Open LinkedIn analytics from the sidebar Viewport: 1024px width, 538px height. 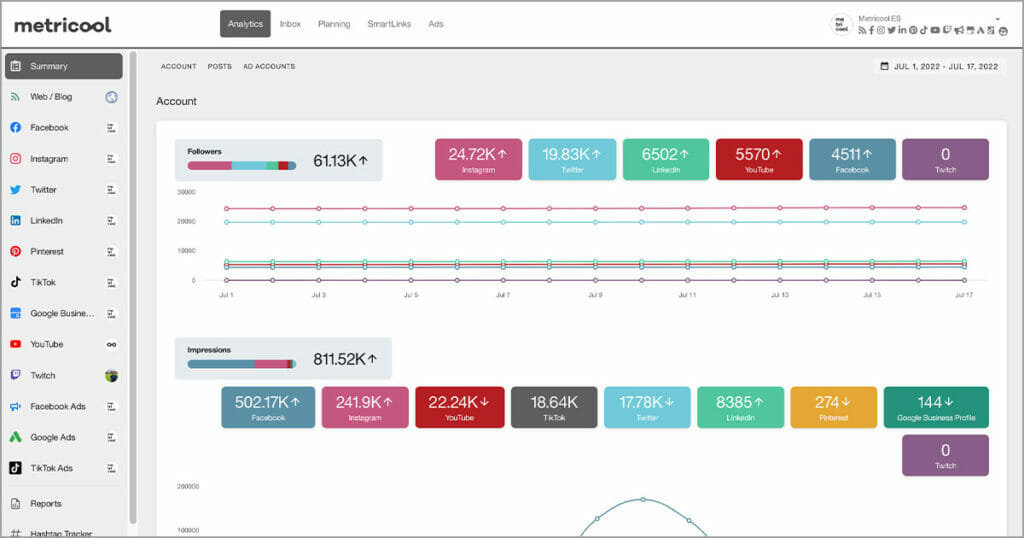click(46, 221)
